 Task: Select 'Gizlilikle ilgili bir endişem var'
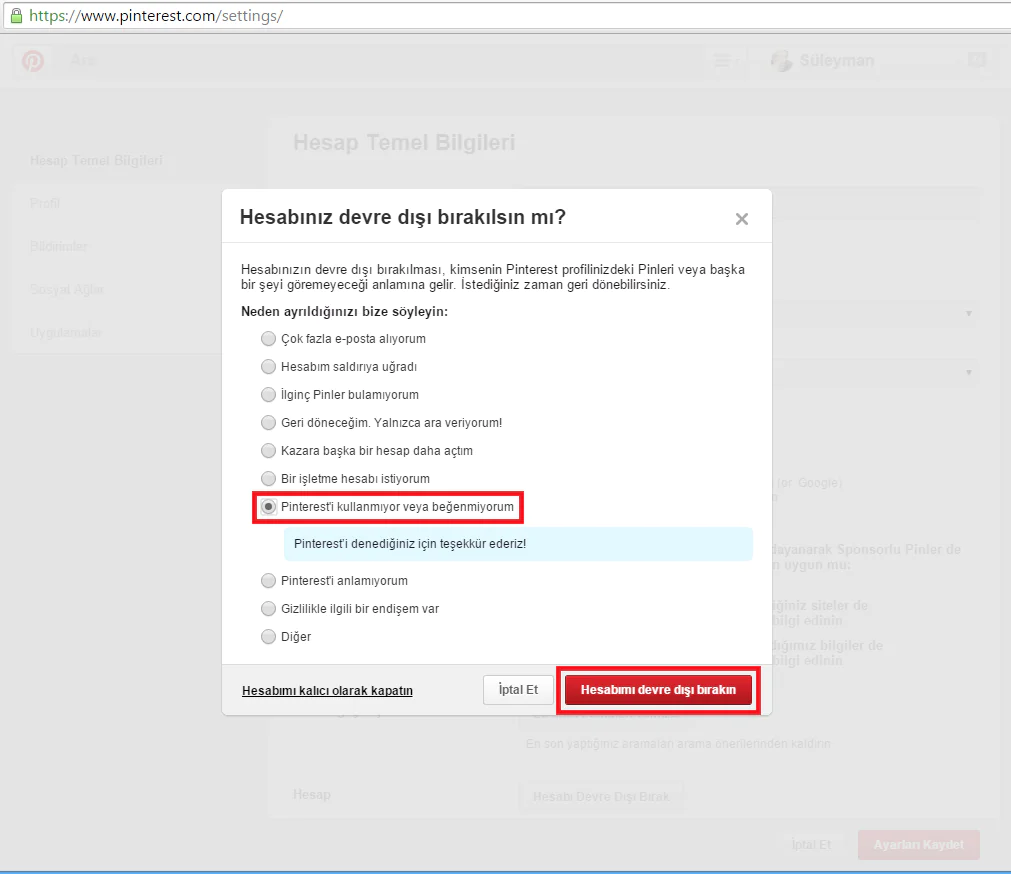268,608
